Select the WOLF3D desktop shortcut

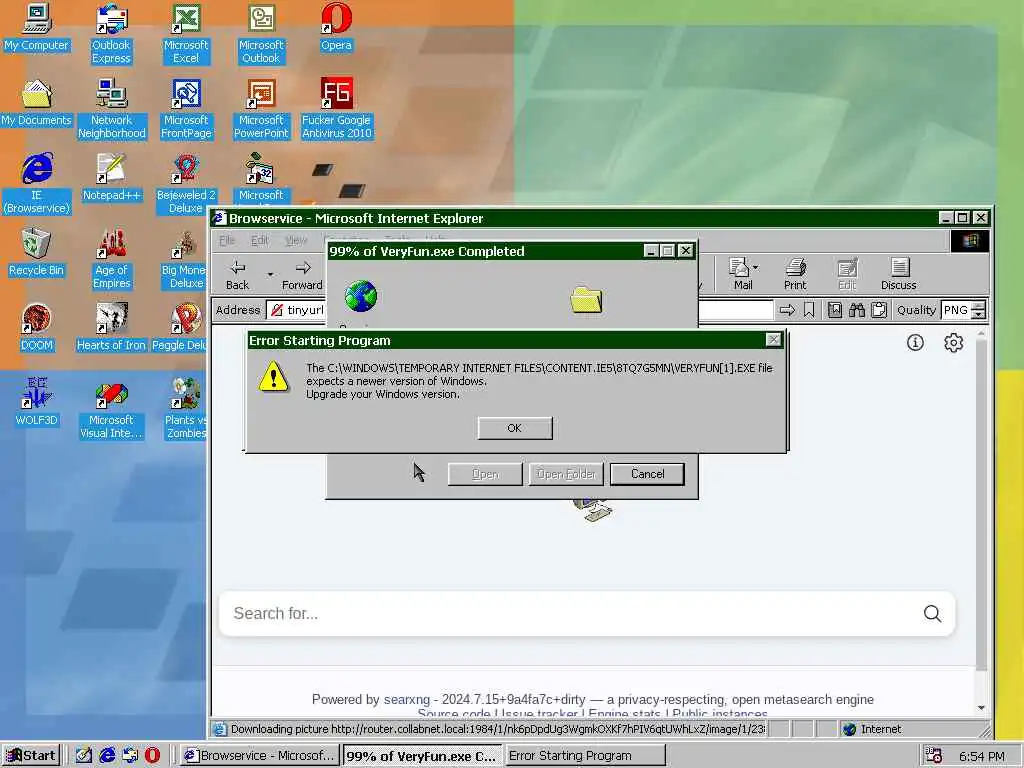click(x=36, y=403)
